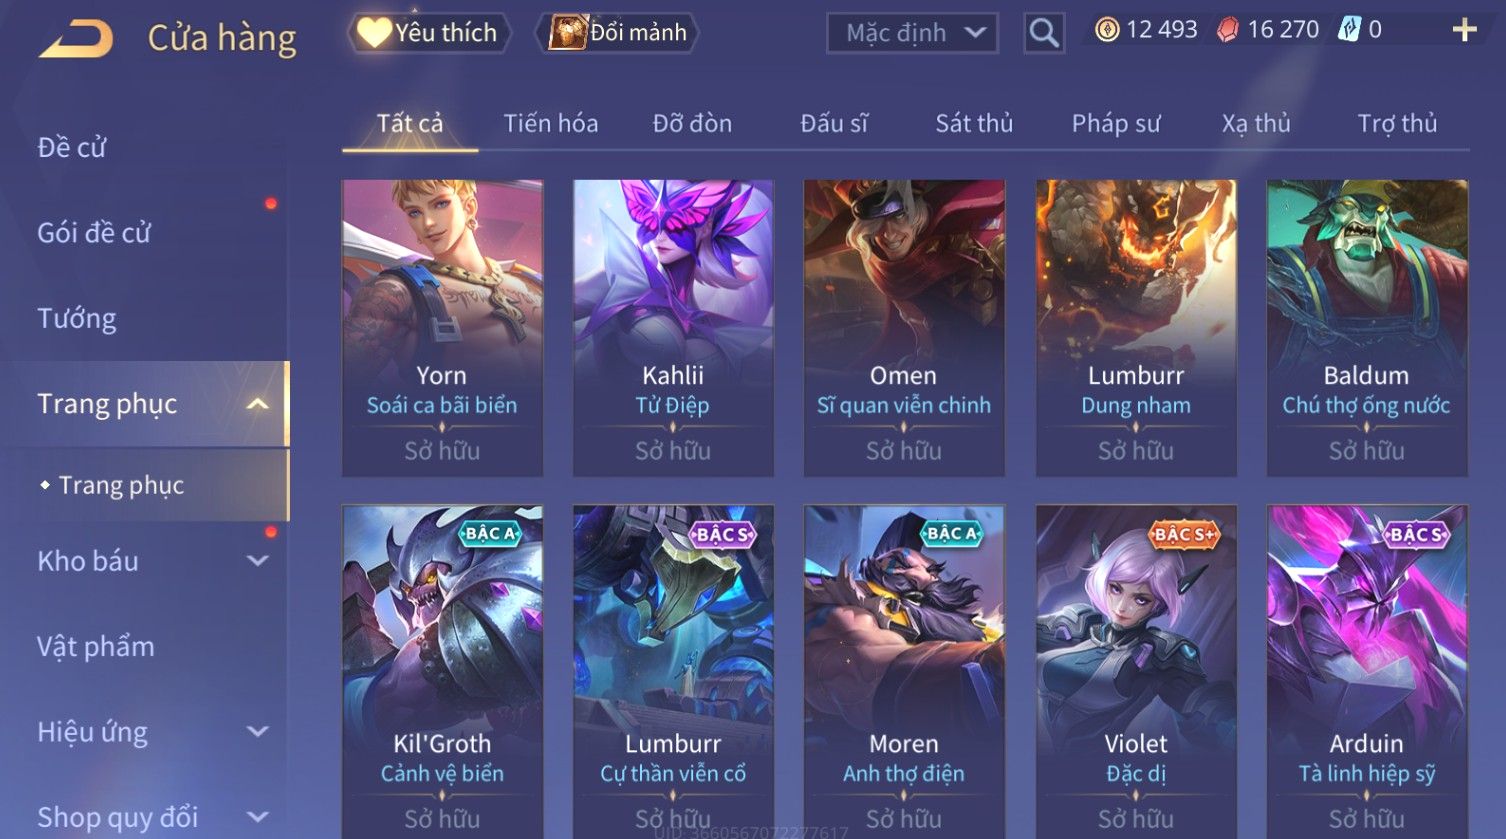Open Vật phẩm in the sidebar
The height and width of the screenshot is (839, 1506).
[96, 647]
